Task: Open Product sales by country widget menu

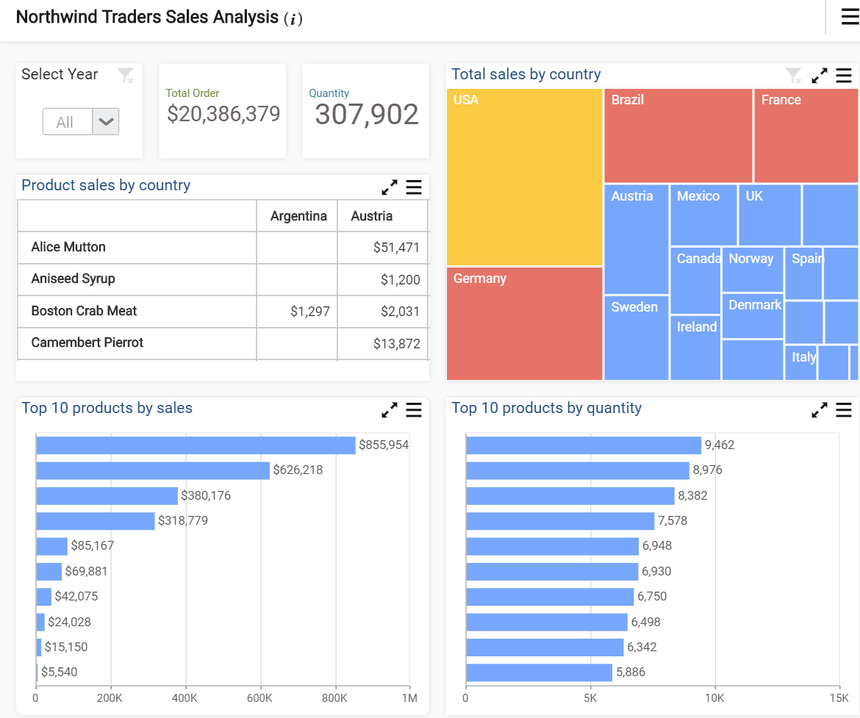Action: point(414,187)
